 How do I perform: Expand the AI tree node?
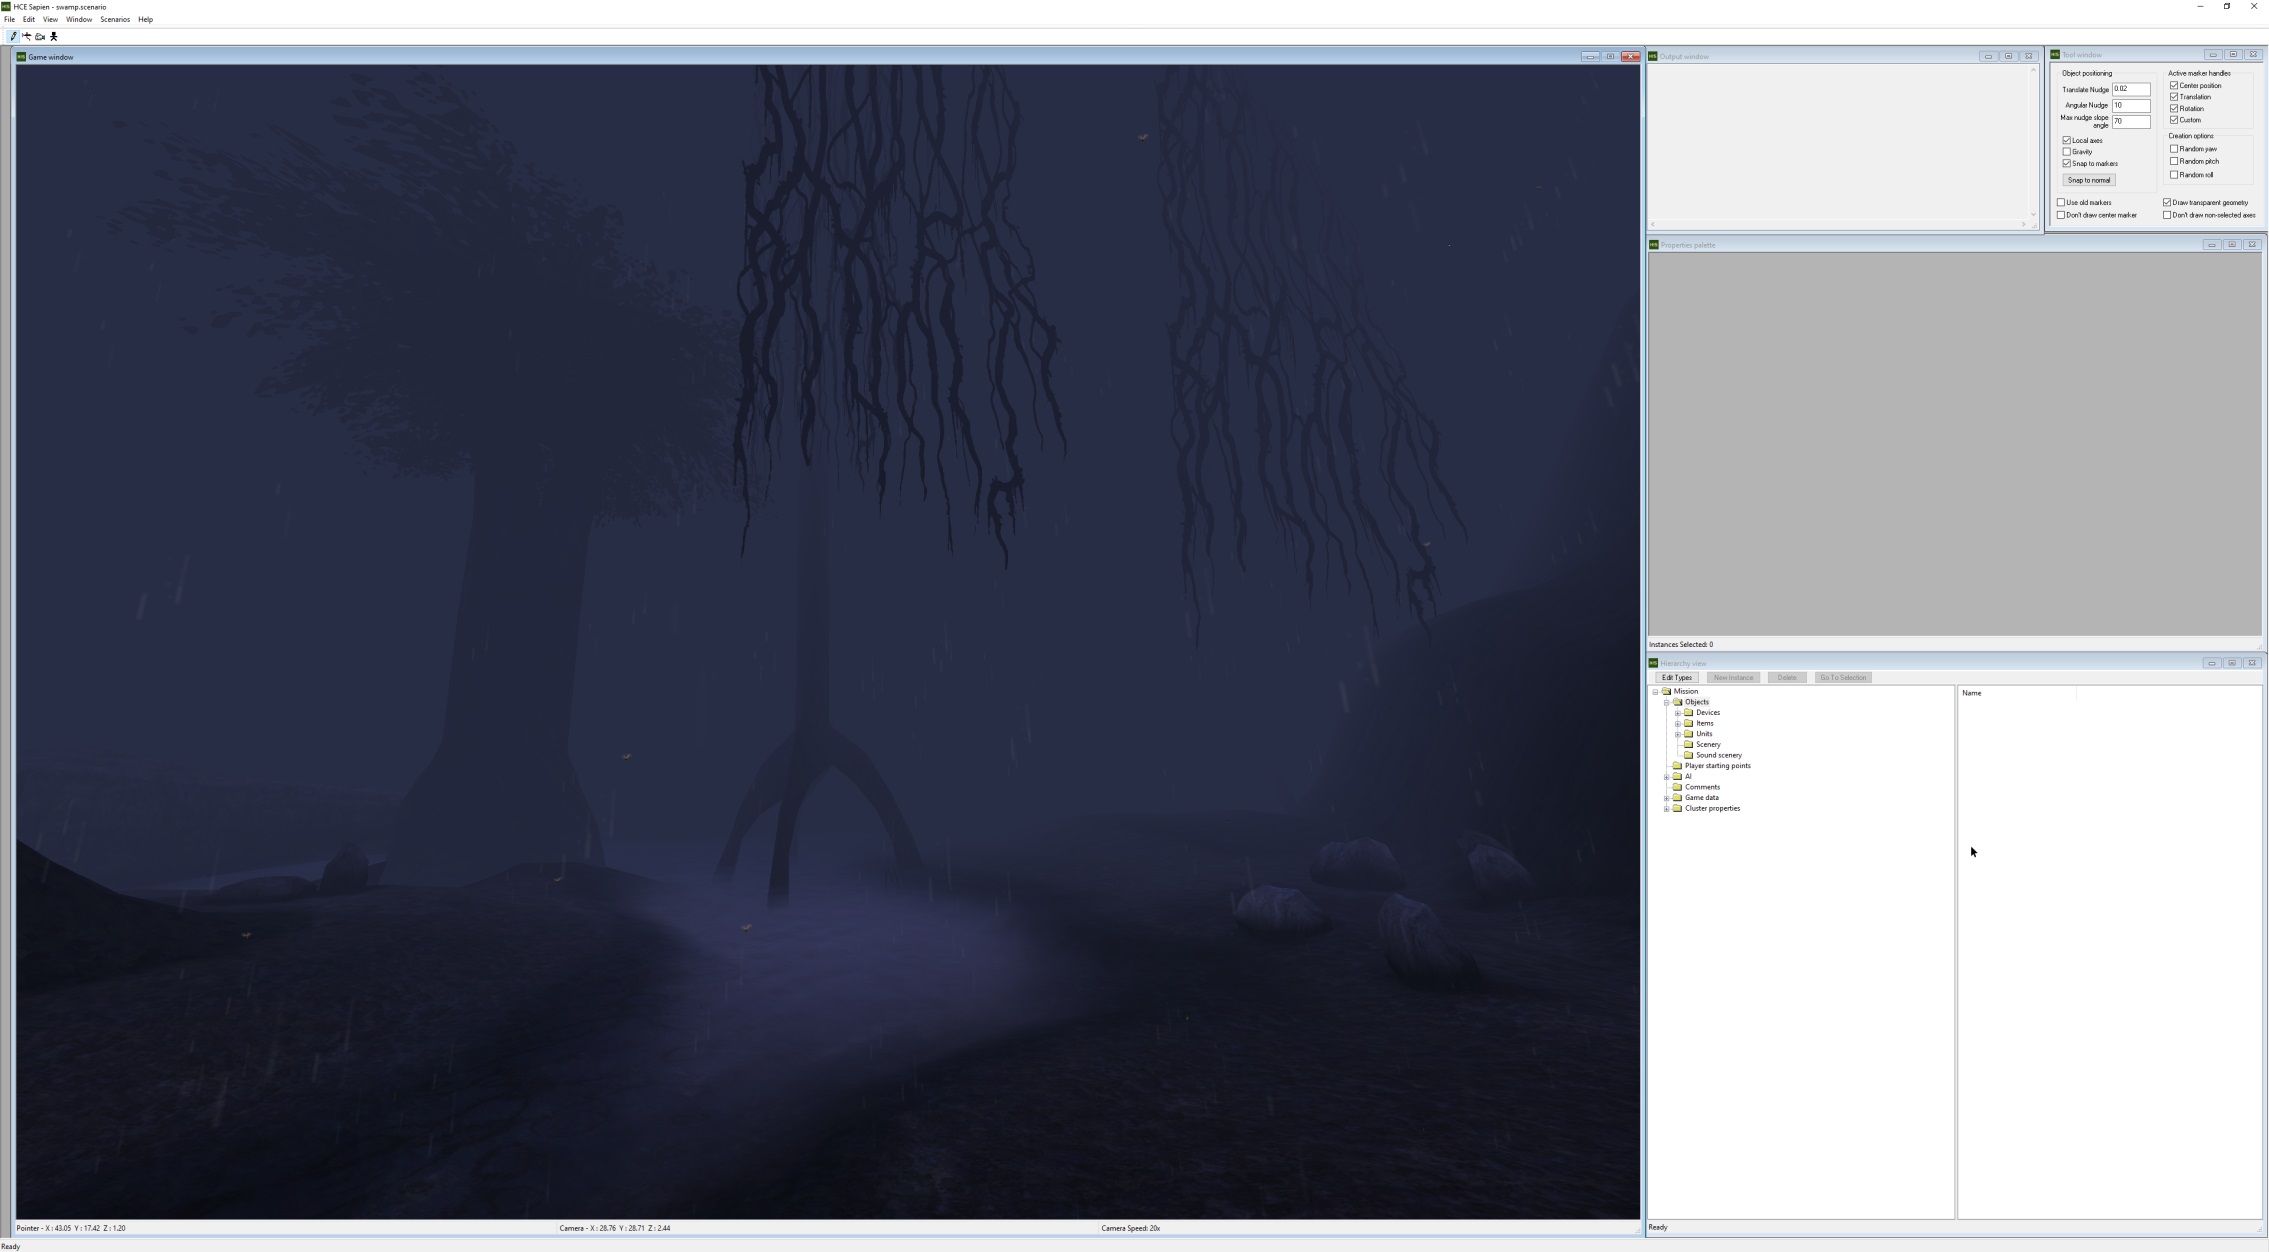coord(1666,777)
